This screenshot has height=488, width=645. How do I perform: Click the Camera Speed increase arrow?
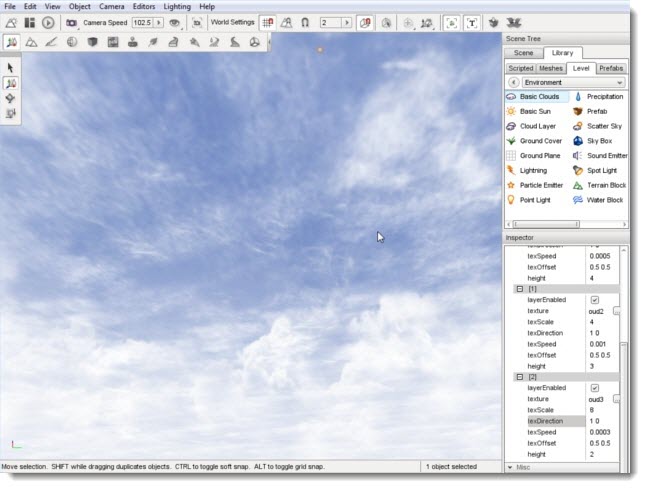tap(158, 23)
